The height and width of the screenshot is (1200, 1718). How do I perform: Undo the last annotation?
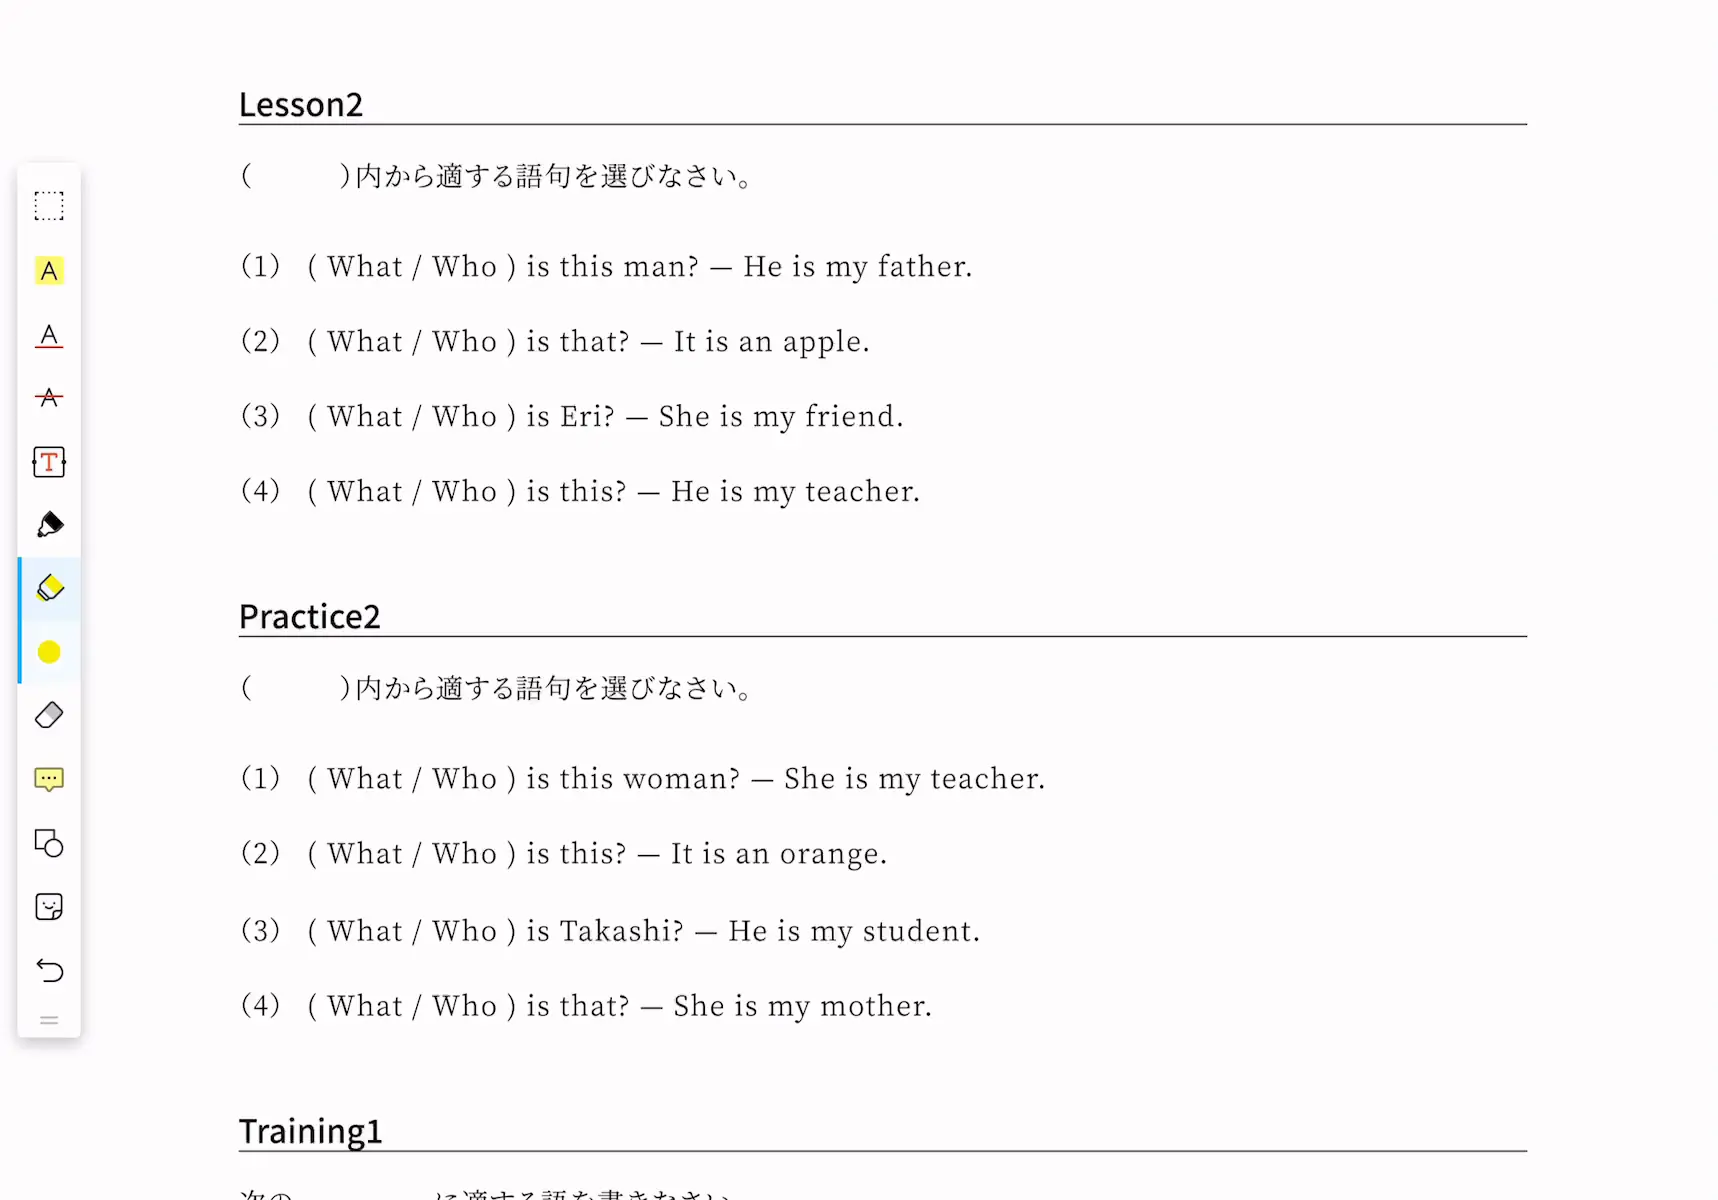pos(49,970)
